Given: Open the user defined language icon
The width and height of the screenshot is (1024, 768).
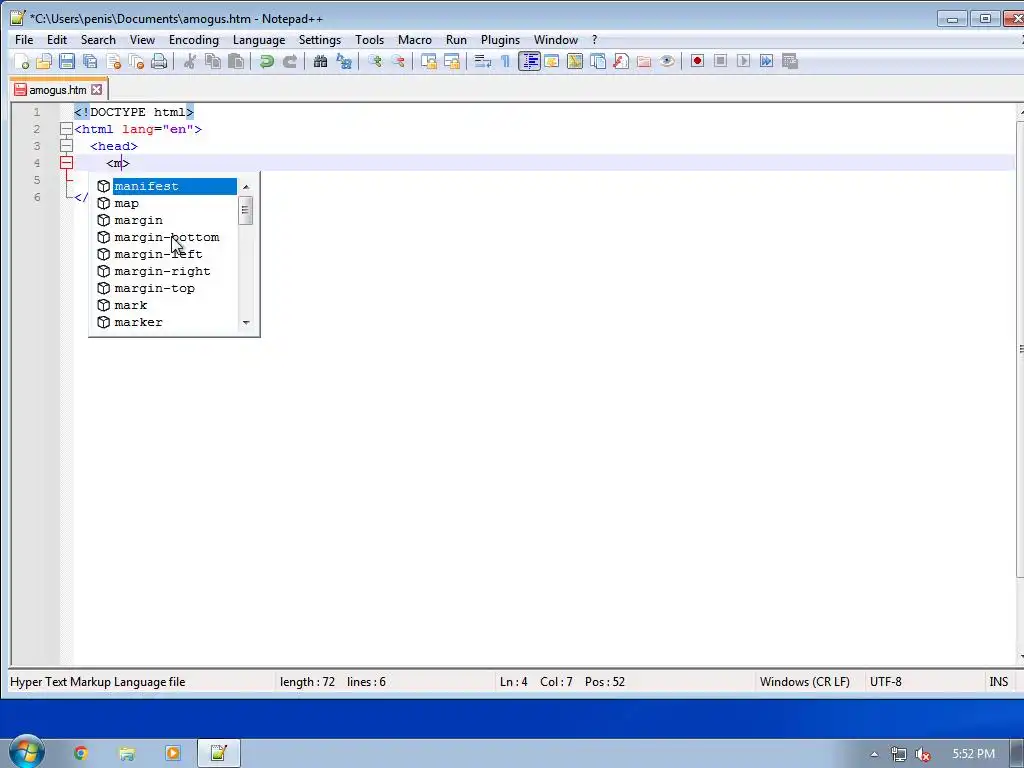Looking at the screenshot, I should pyautogui.click(x=552, y=61).
